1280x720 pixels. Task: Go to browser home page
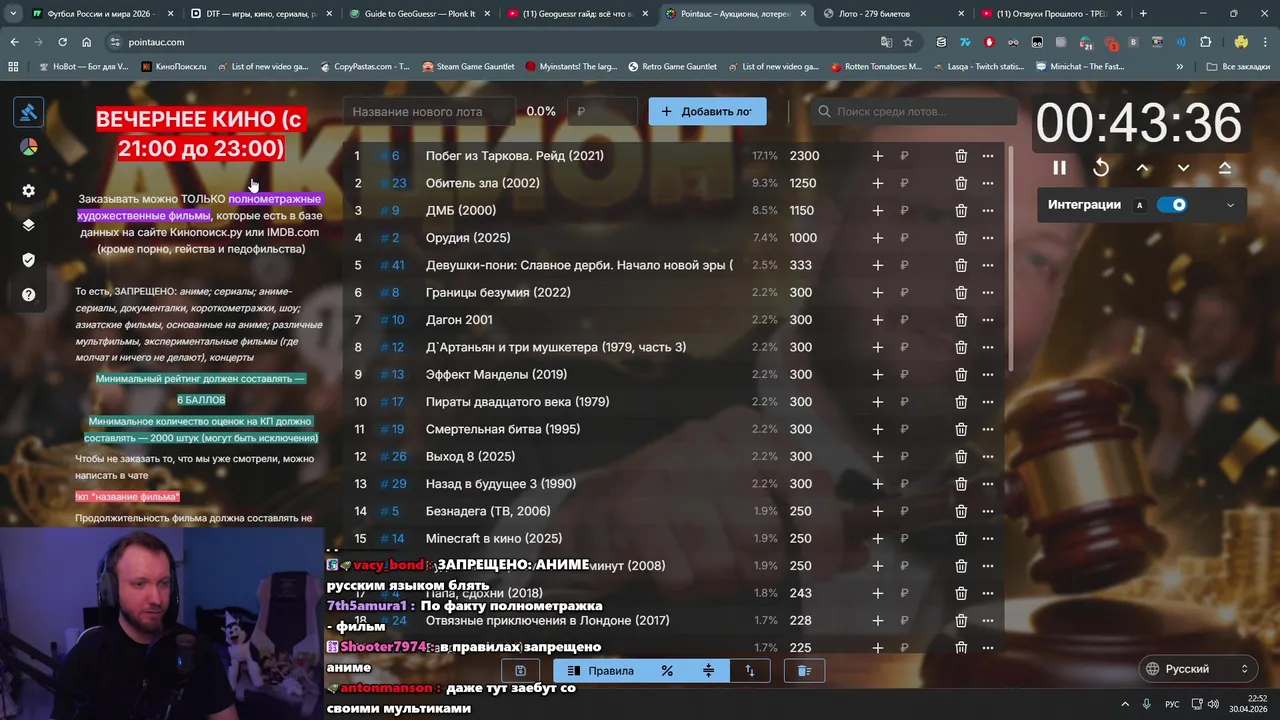(x=87, y=42)
